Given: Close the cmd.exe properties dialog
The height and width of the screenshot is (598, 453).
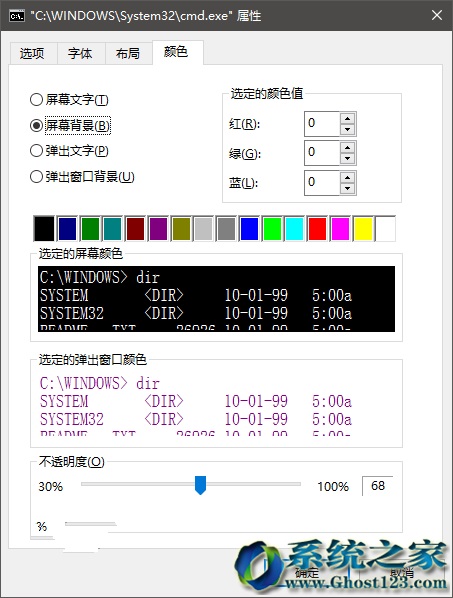Looking at the screenshot, I should coord(437,16).
